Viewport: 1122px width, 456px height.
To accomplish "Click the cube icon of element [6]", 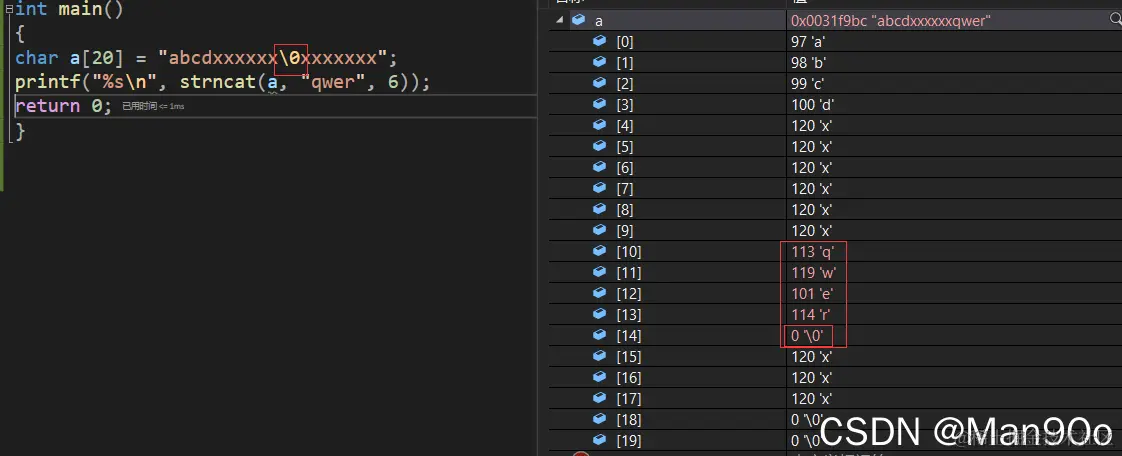I will point(600,168).
